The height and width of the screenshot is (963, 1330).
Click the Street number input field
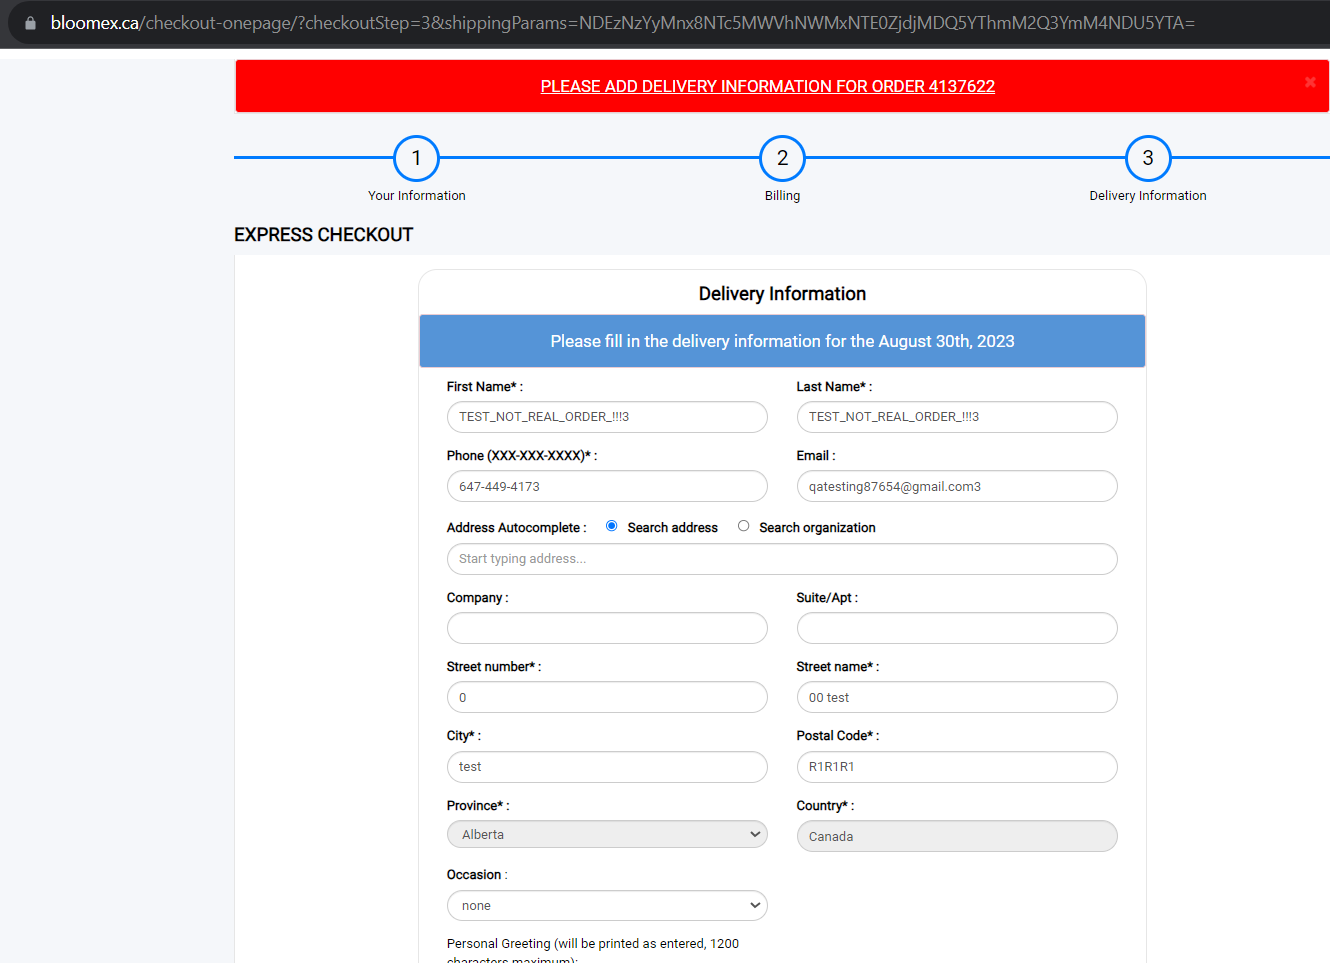coord(607,697)
